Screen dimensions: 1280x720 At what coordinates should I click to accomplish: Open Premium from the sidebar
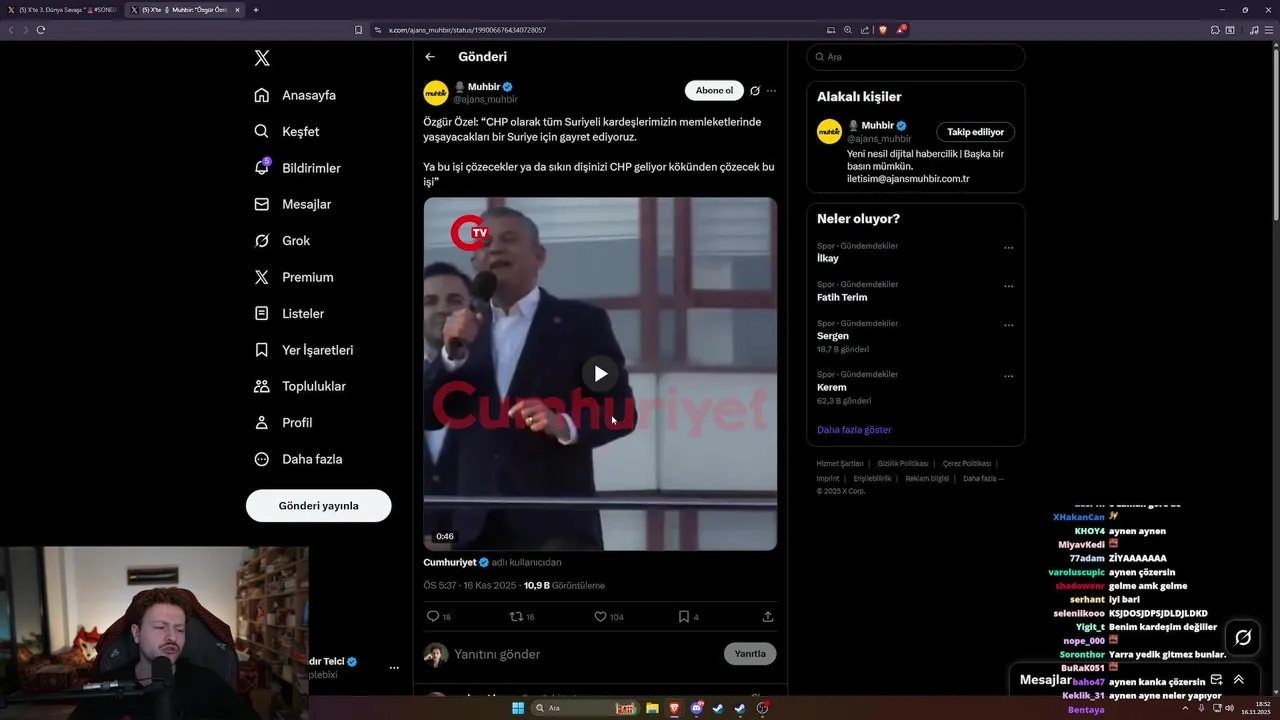(x=294, y=277)
